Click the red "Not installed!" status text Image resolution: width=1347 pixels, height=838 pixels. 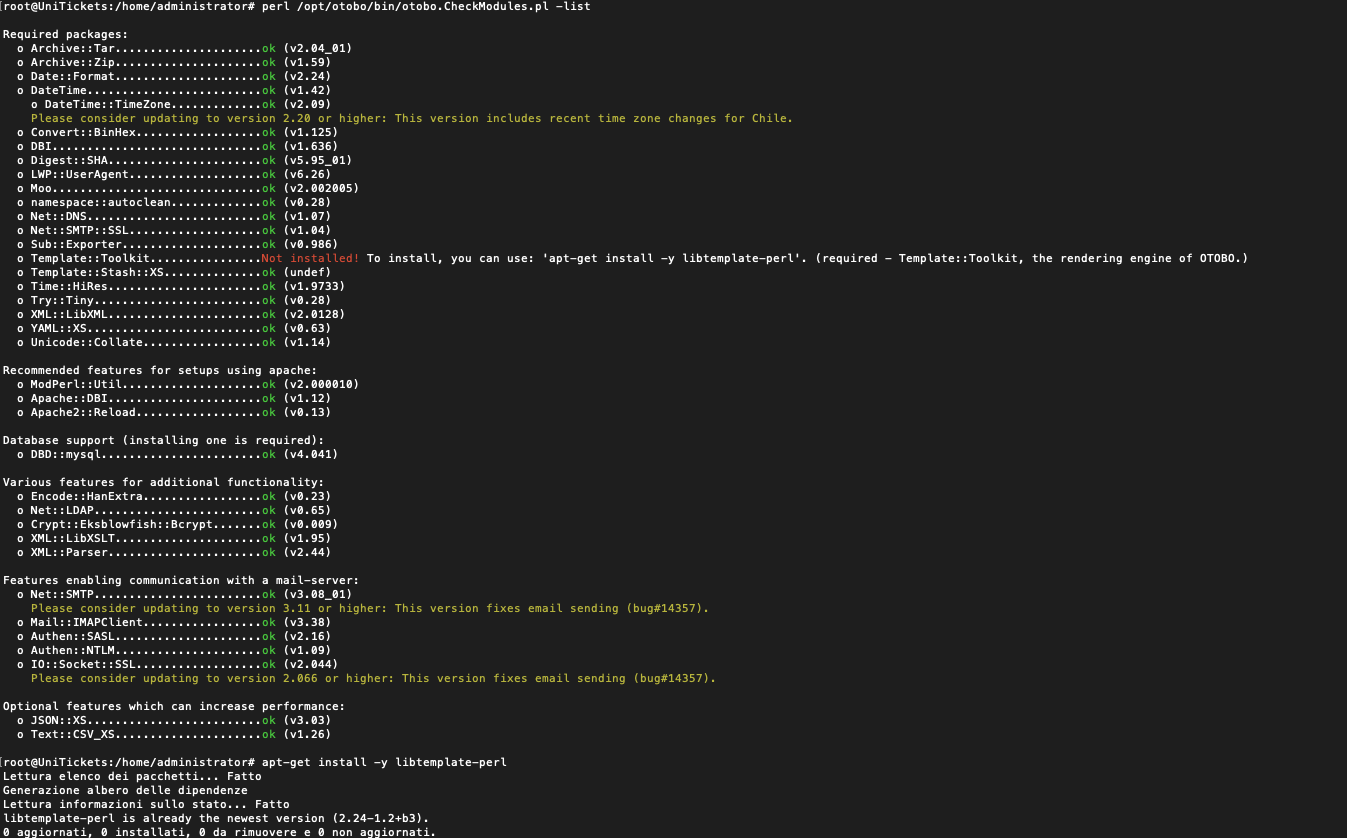(310, 258)
